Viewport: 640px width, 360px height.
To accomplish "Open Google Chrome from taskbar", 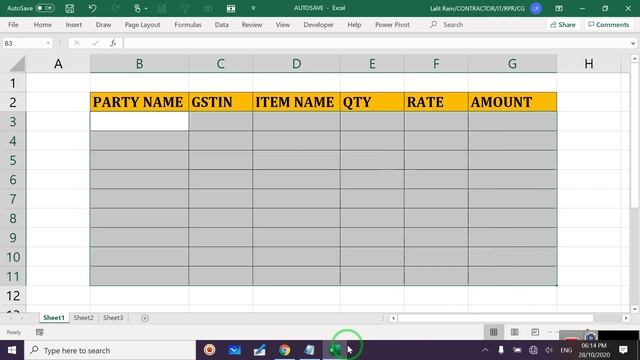I will [x=284, y=350].
